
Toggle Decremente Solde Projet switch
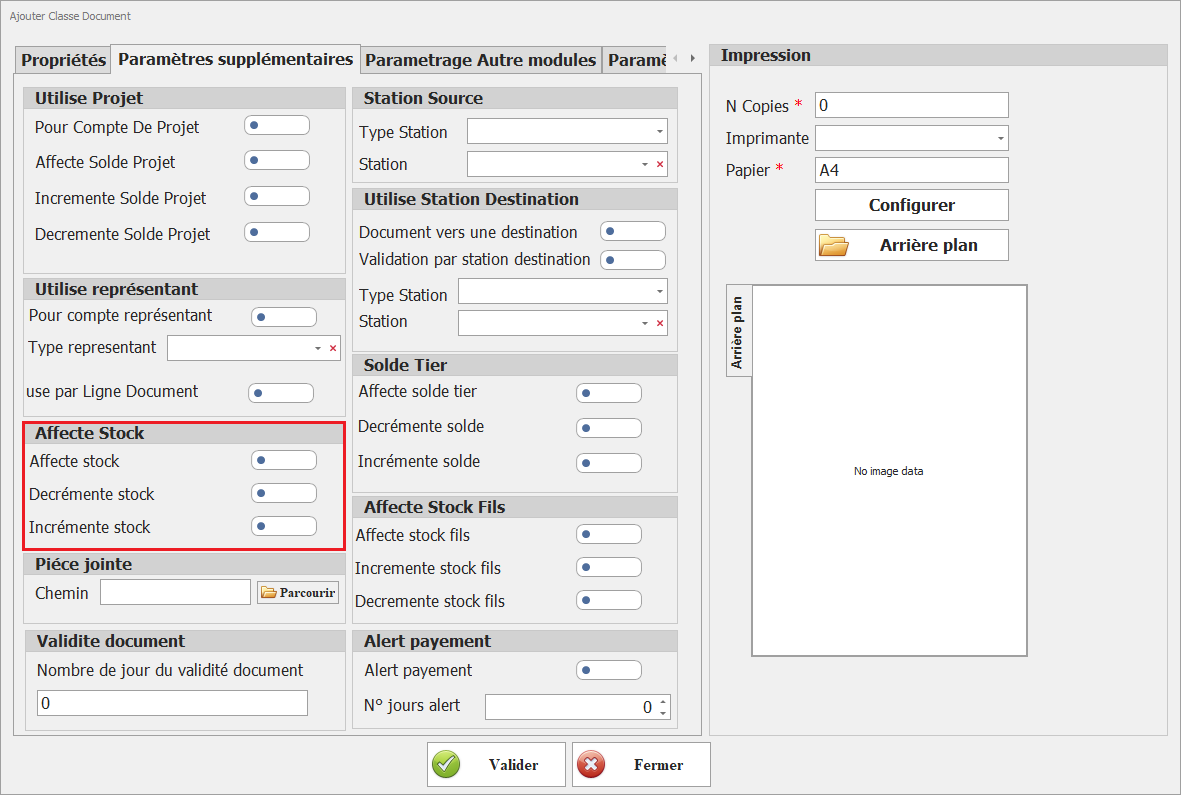pos(277,232)
